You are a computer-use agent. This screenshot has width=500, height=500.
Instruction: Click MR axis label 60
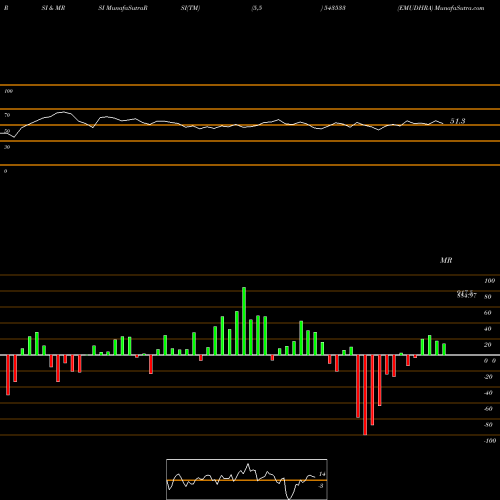pos(488,313)
